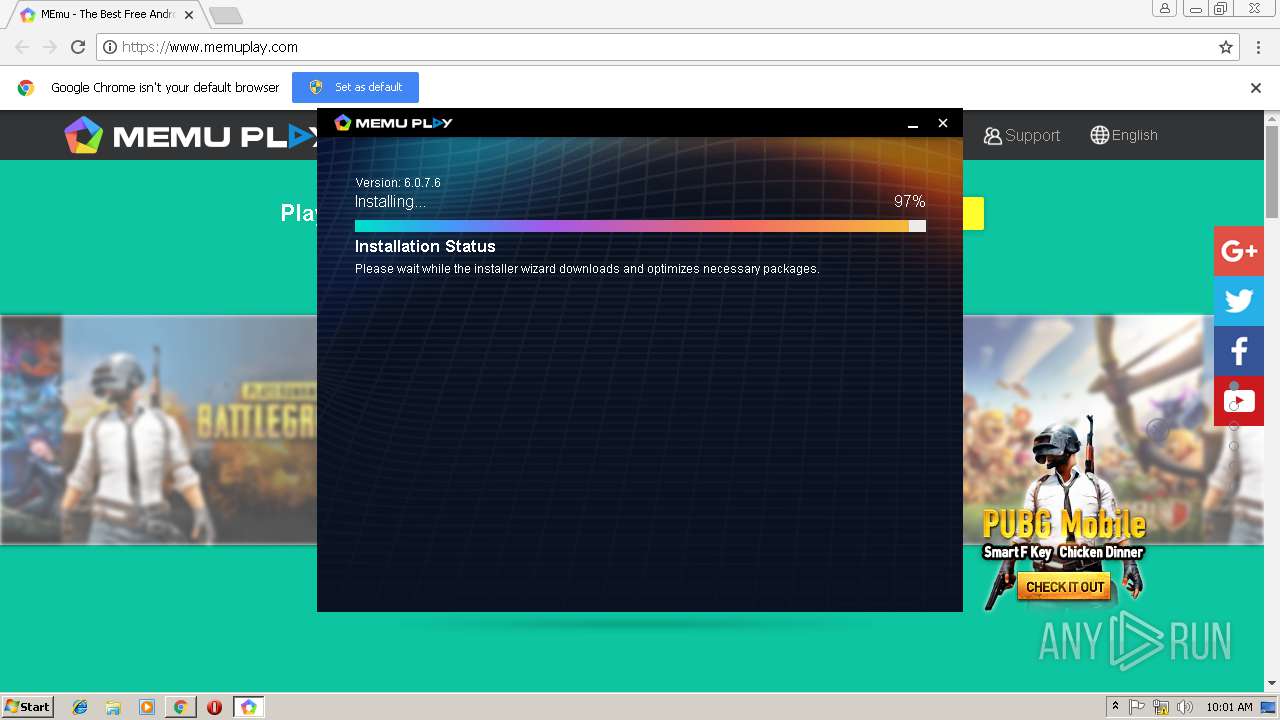Click the 97% progress value
Screen dimensions: 1280x720
coord(909,201)
